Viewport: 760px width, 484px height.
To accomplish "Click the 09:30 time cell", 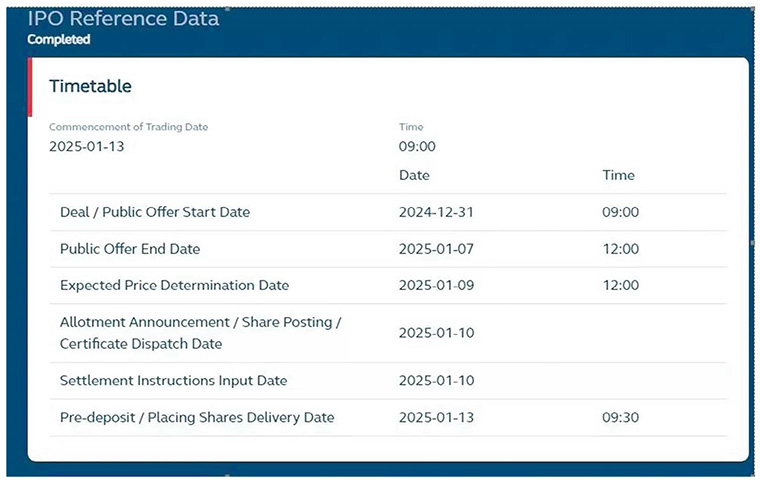I will [x=621, y=417].
